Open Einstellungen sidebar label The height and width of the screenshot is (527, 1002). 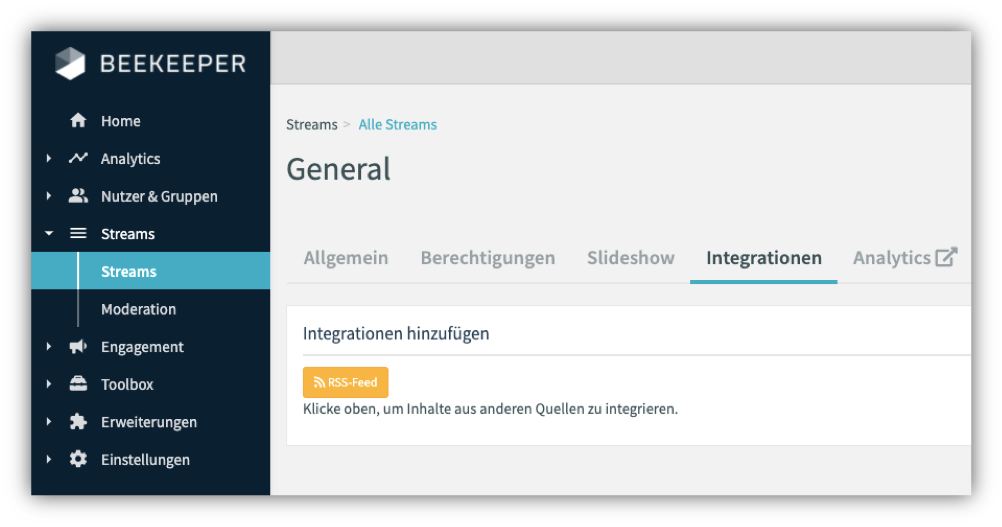(x=145, y=460)
